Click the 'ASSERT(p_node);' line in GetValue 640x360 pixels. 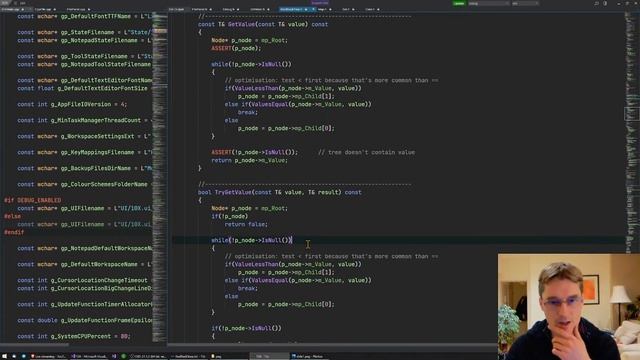[x=236, y=48]
